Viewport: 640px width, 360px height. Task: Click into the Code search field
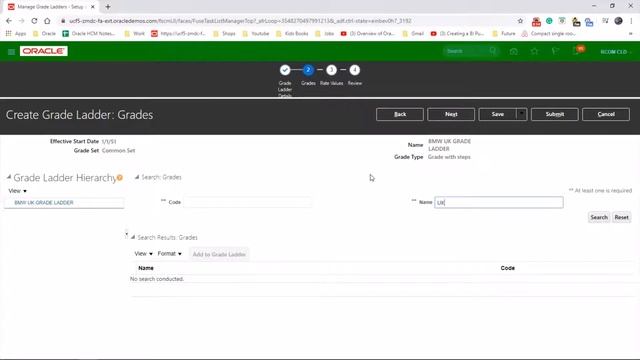tap(247, 202)
